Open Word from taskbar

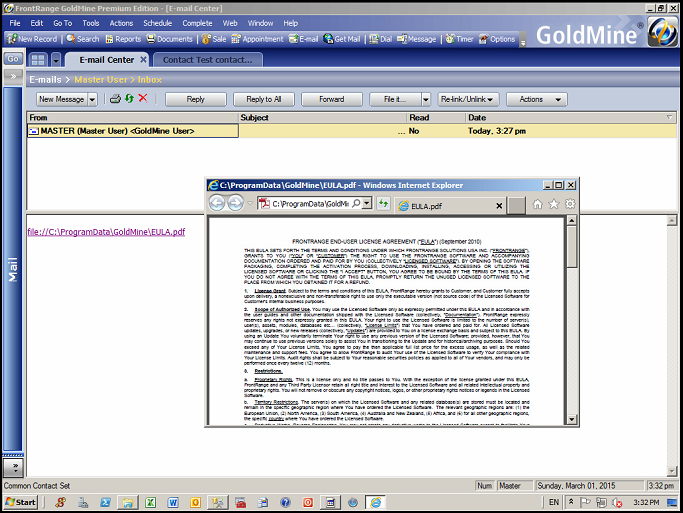click(x=173, y=502)
